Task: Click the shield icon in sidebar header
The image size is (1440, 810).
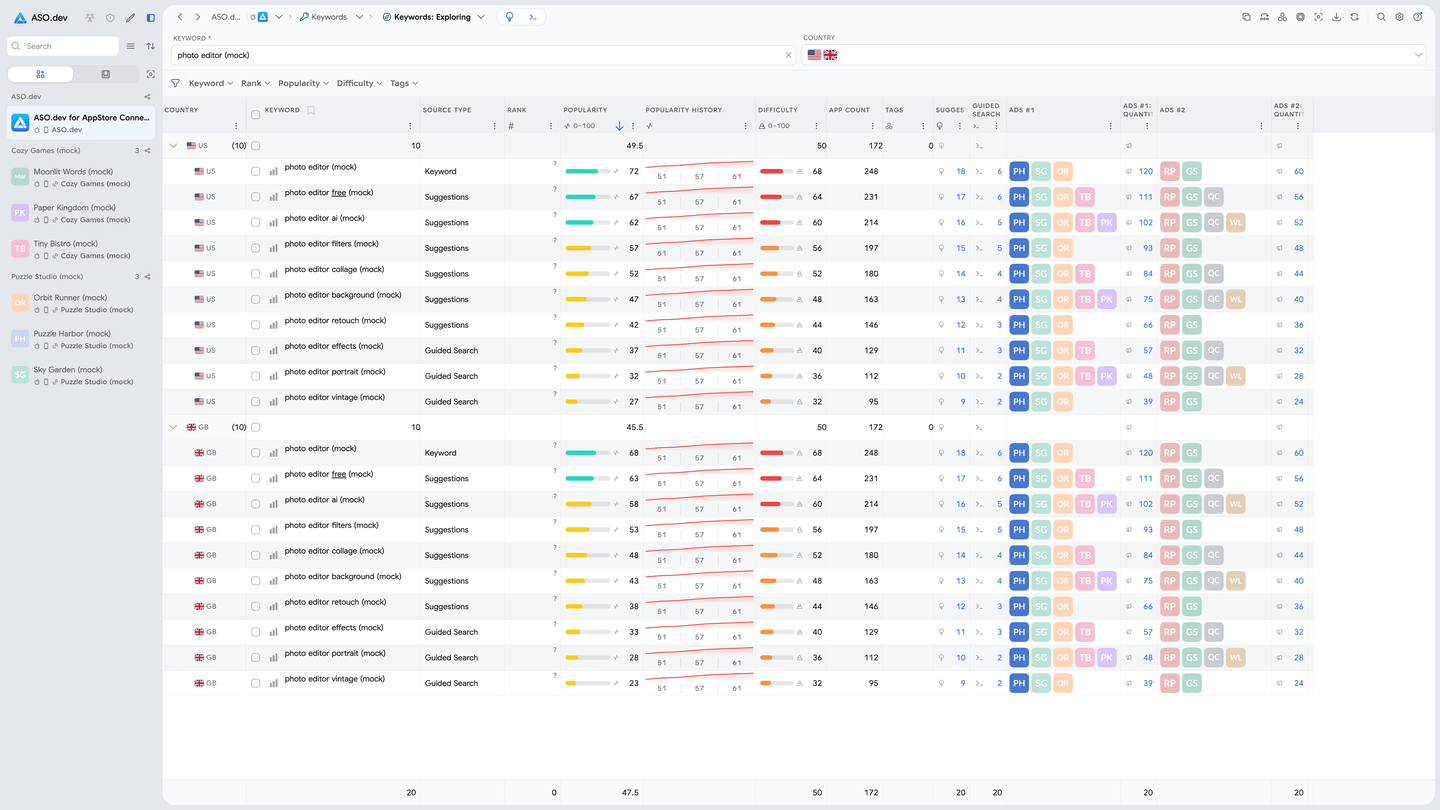Action: 110,18
